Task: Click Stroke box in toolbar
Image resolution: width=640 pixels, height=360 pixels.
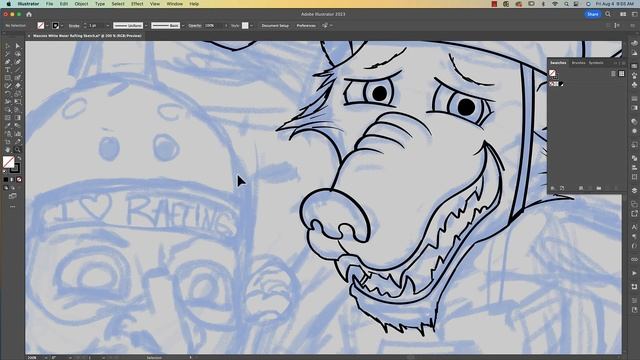Action: pyautogui.click(x=15, y=168)
